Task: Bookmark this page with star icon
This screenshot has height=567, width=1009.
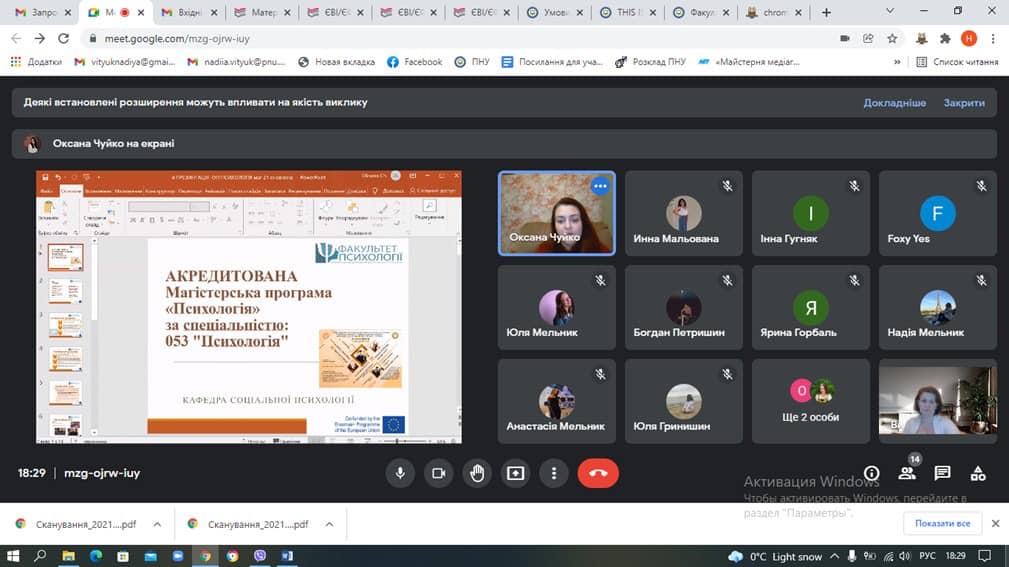Action: click(x=891, y=38)
